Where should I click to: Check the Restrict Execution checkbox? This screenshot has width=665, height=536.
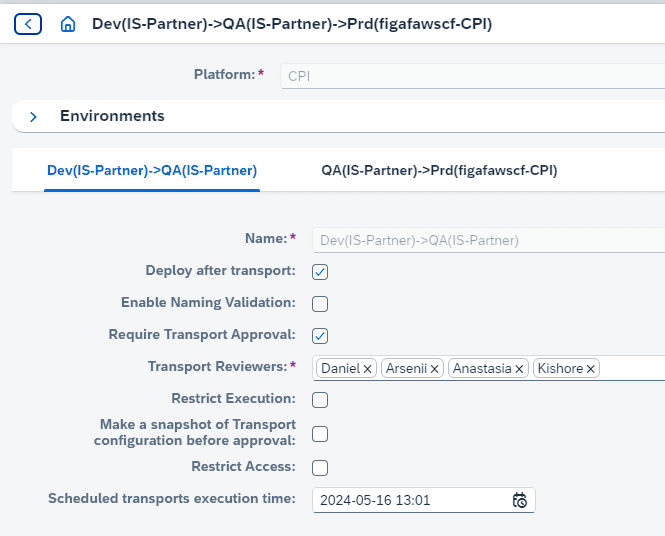pyautogui.click(x=320, y=400)
